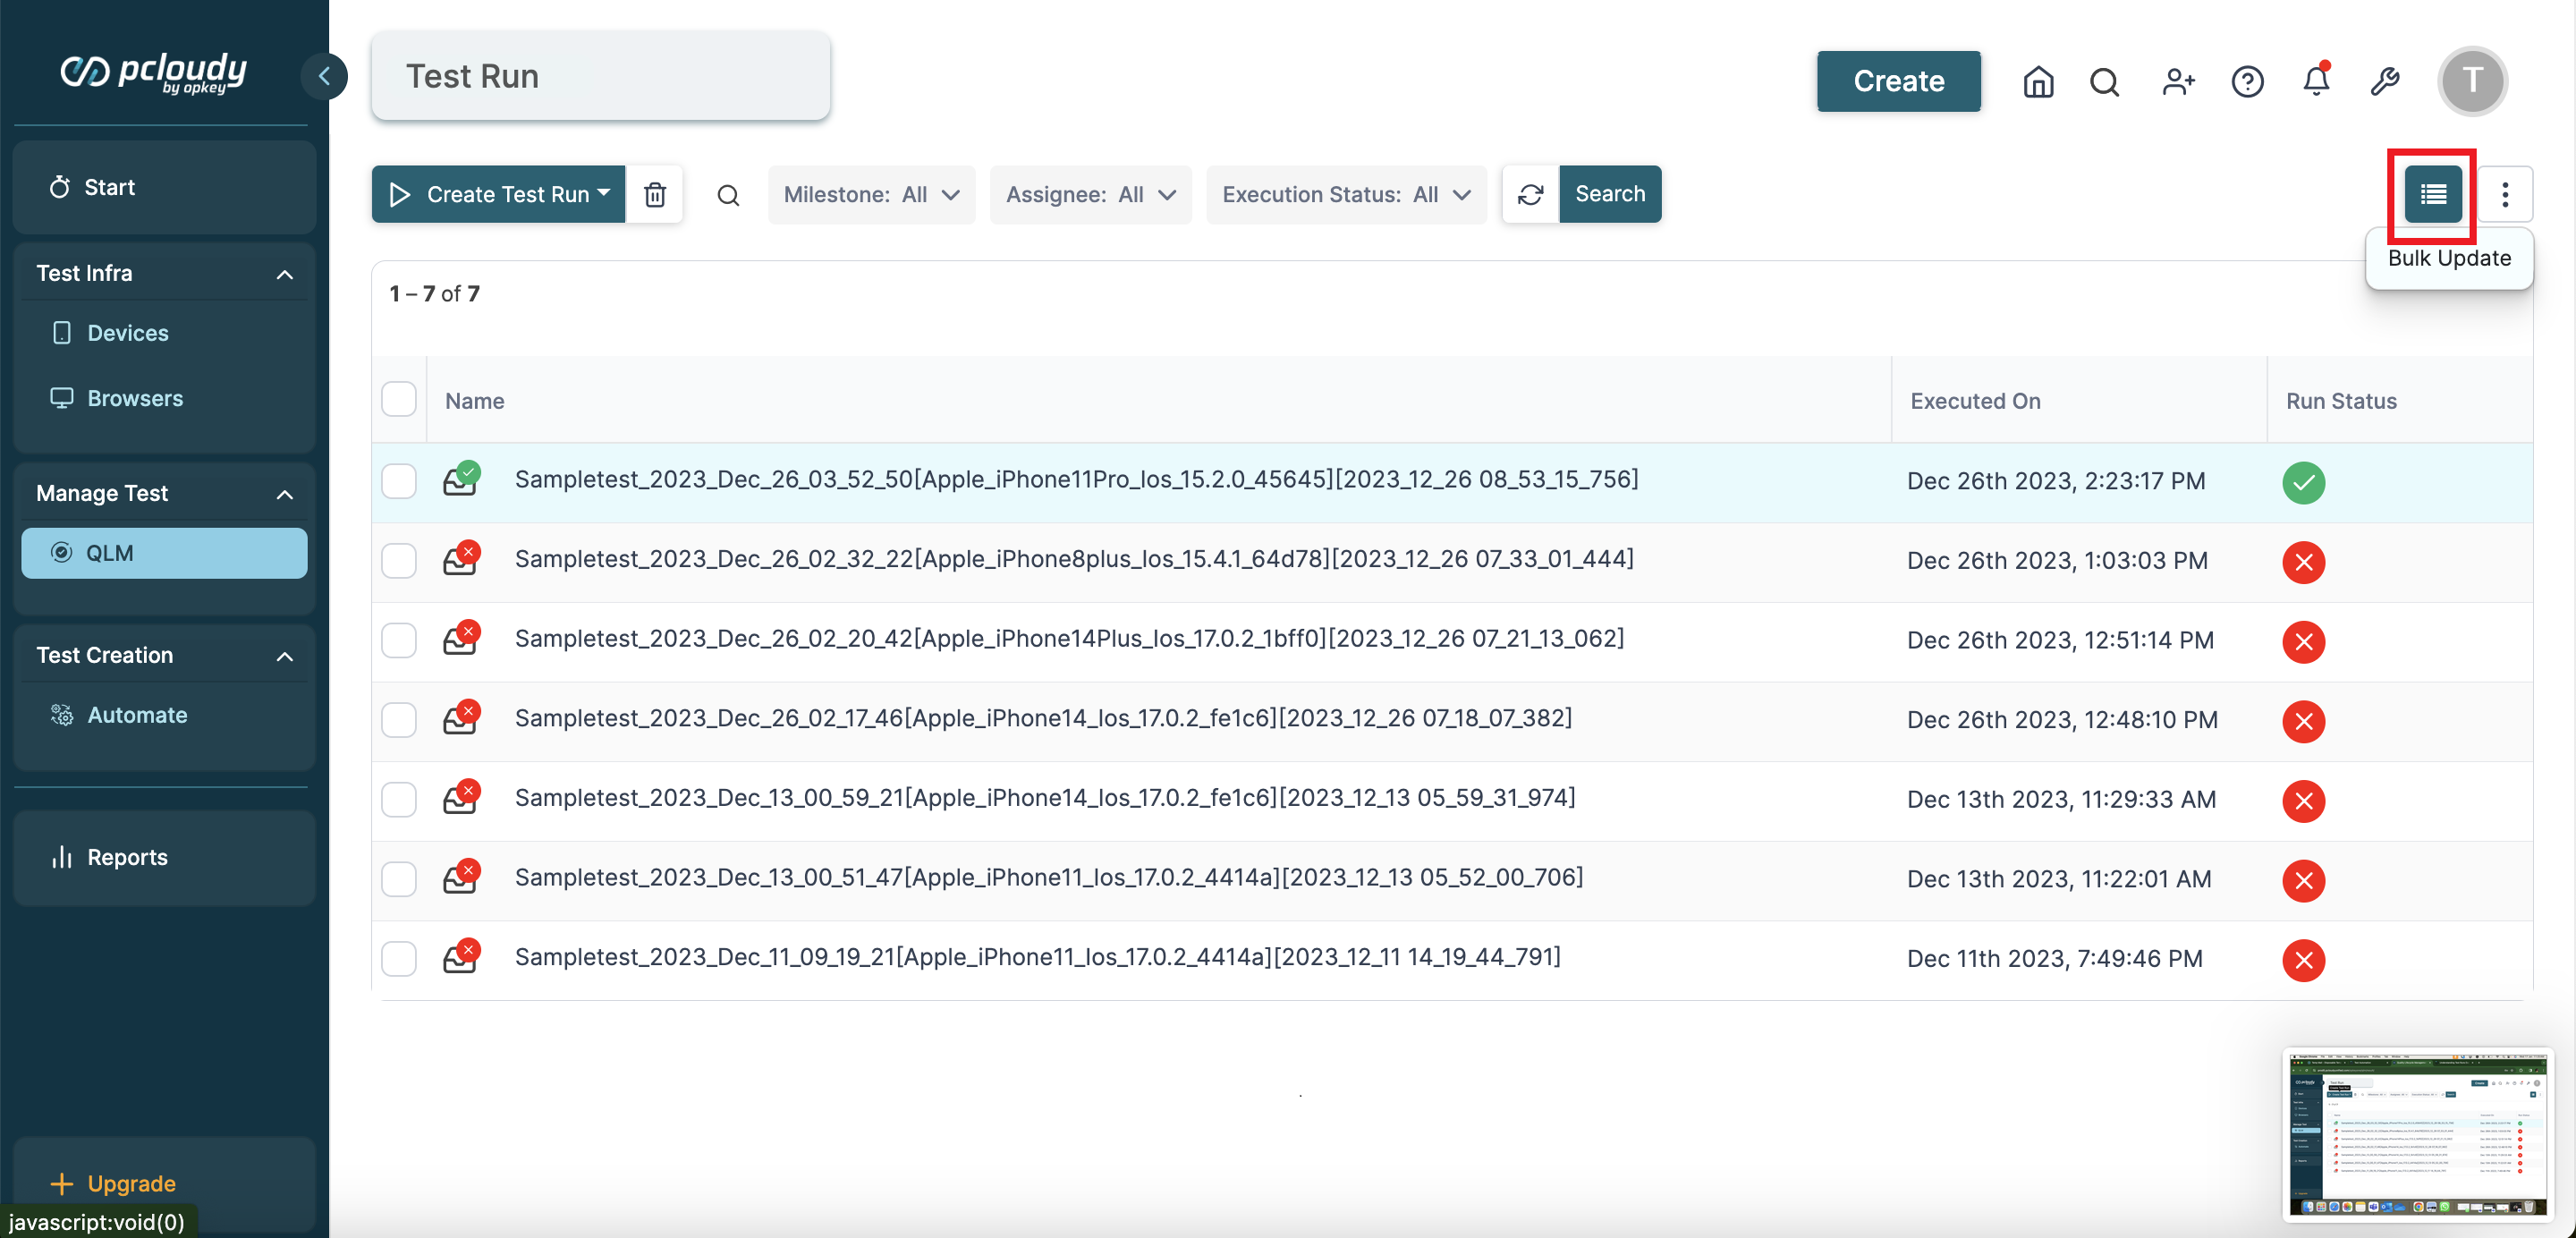The height and width of the screenshot is (1238, 2576).
Task: Click Upgrade in the sidebar
Action: pos(113,1183)
